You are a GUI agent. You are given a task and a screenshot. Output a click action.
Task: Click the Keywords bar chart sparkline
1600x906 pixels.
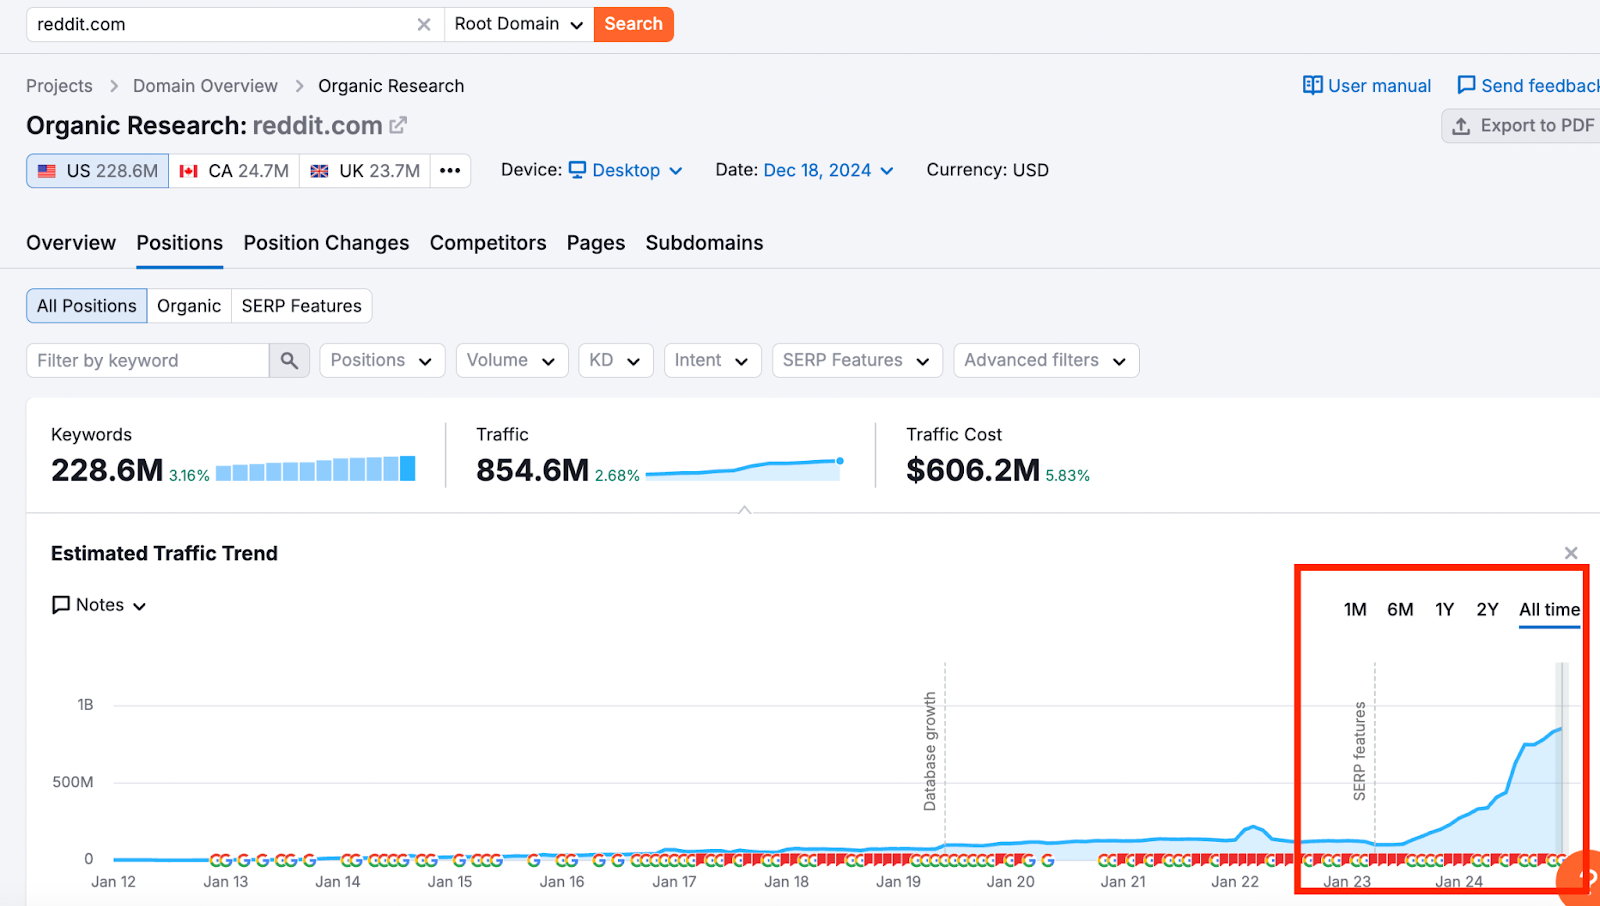point(316,469)
